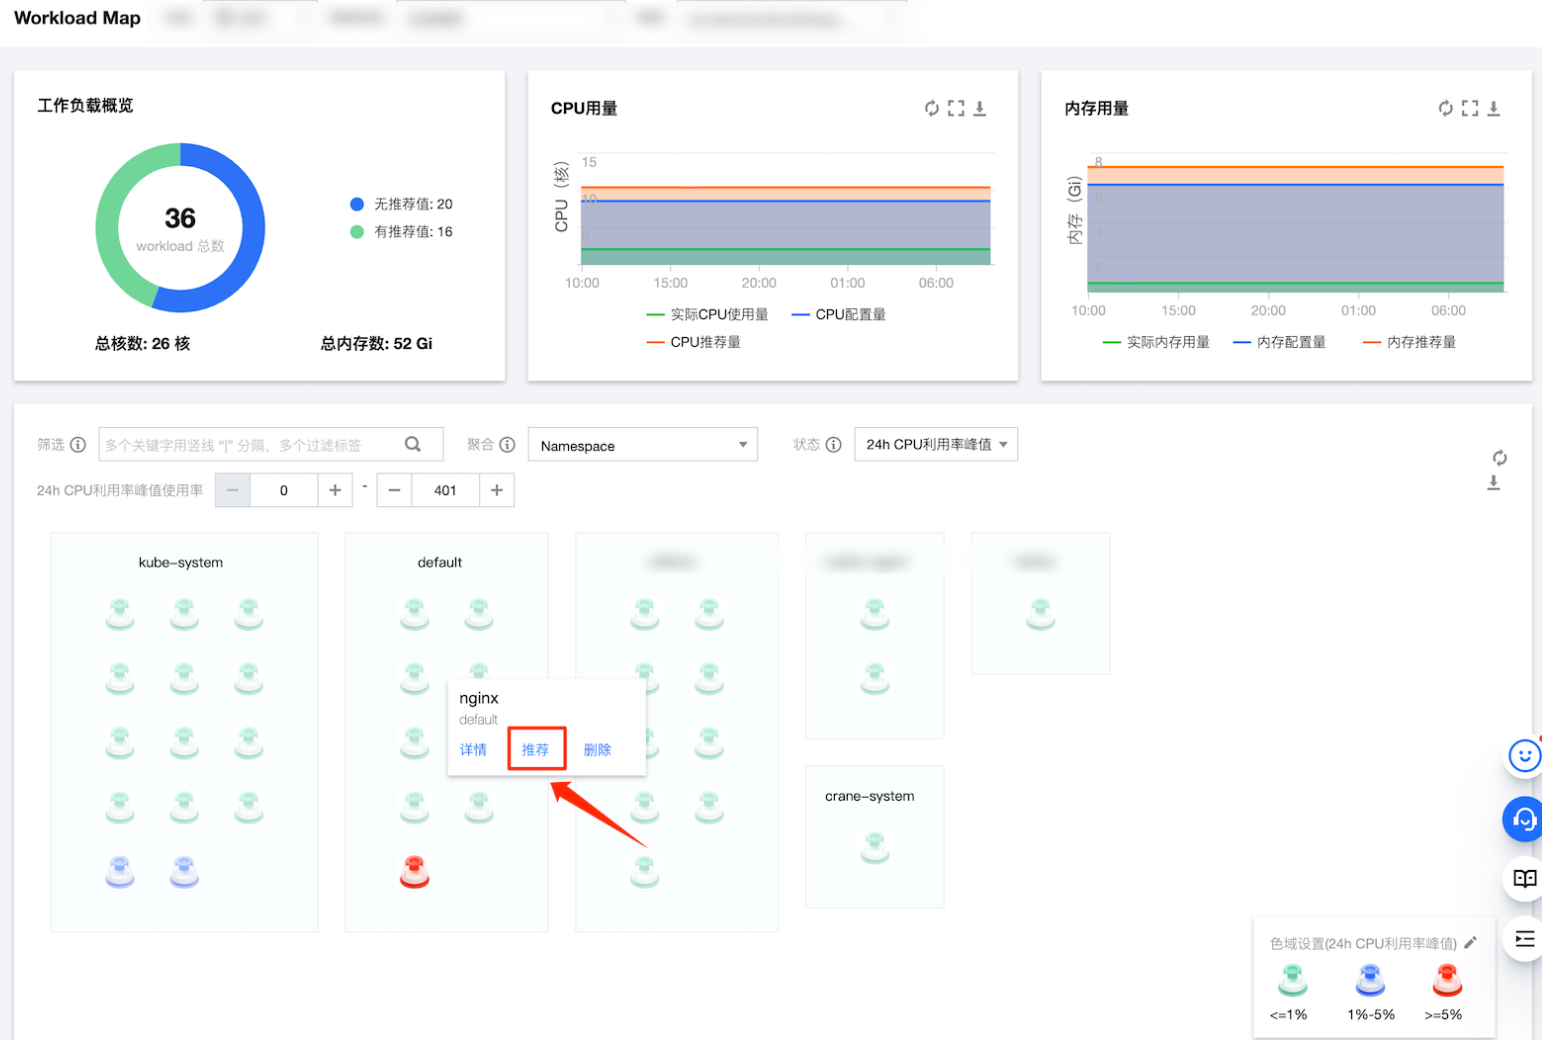The height and width of the screenshot is (1040, 1542).
Task: Open the book documentation icon
Action: pos(1524,879)
